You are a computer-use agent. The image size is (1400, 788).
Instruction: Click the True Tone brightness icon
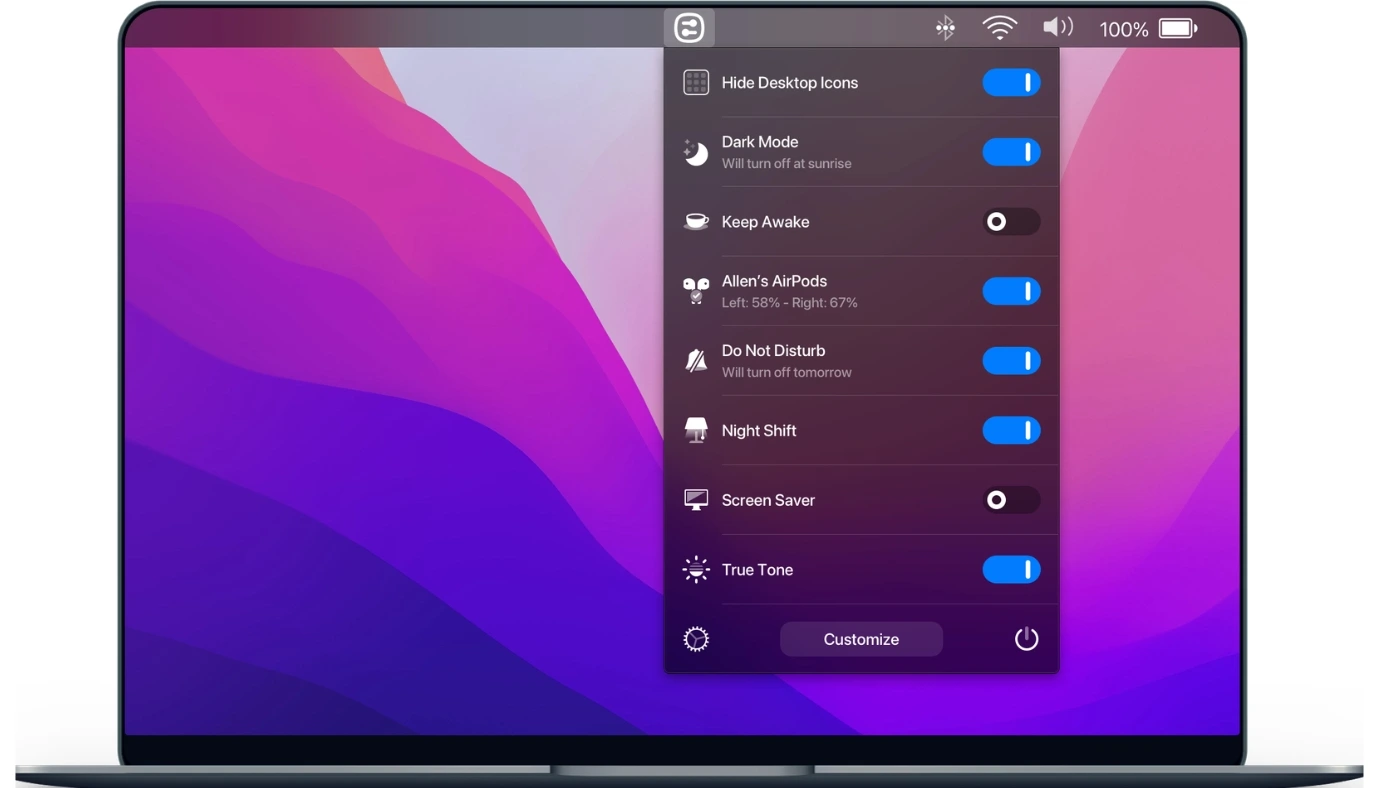coord(696,569)
